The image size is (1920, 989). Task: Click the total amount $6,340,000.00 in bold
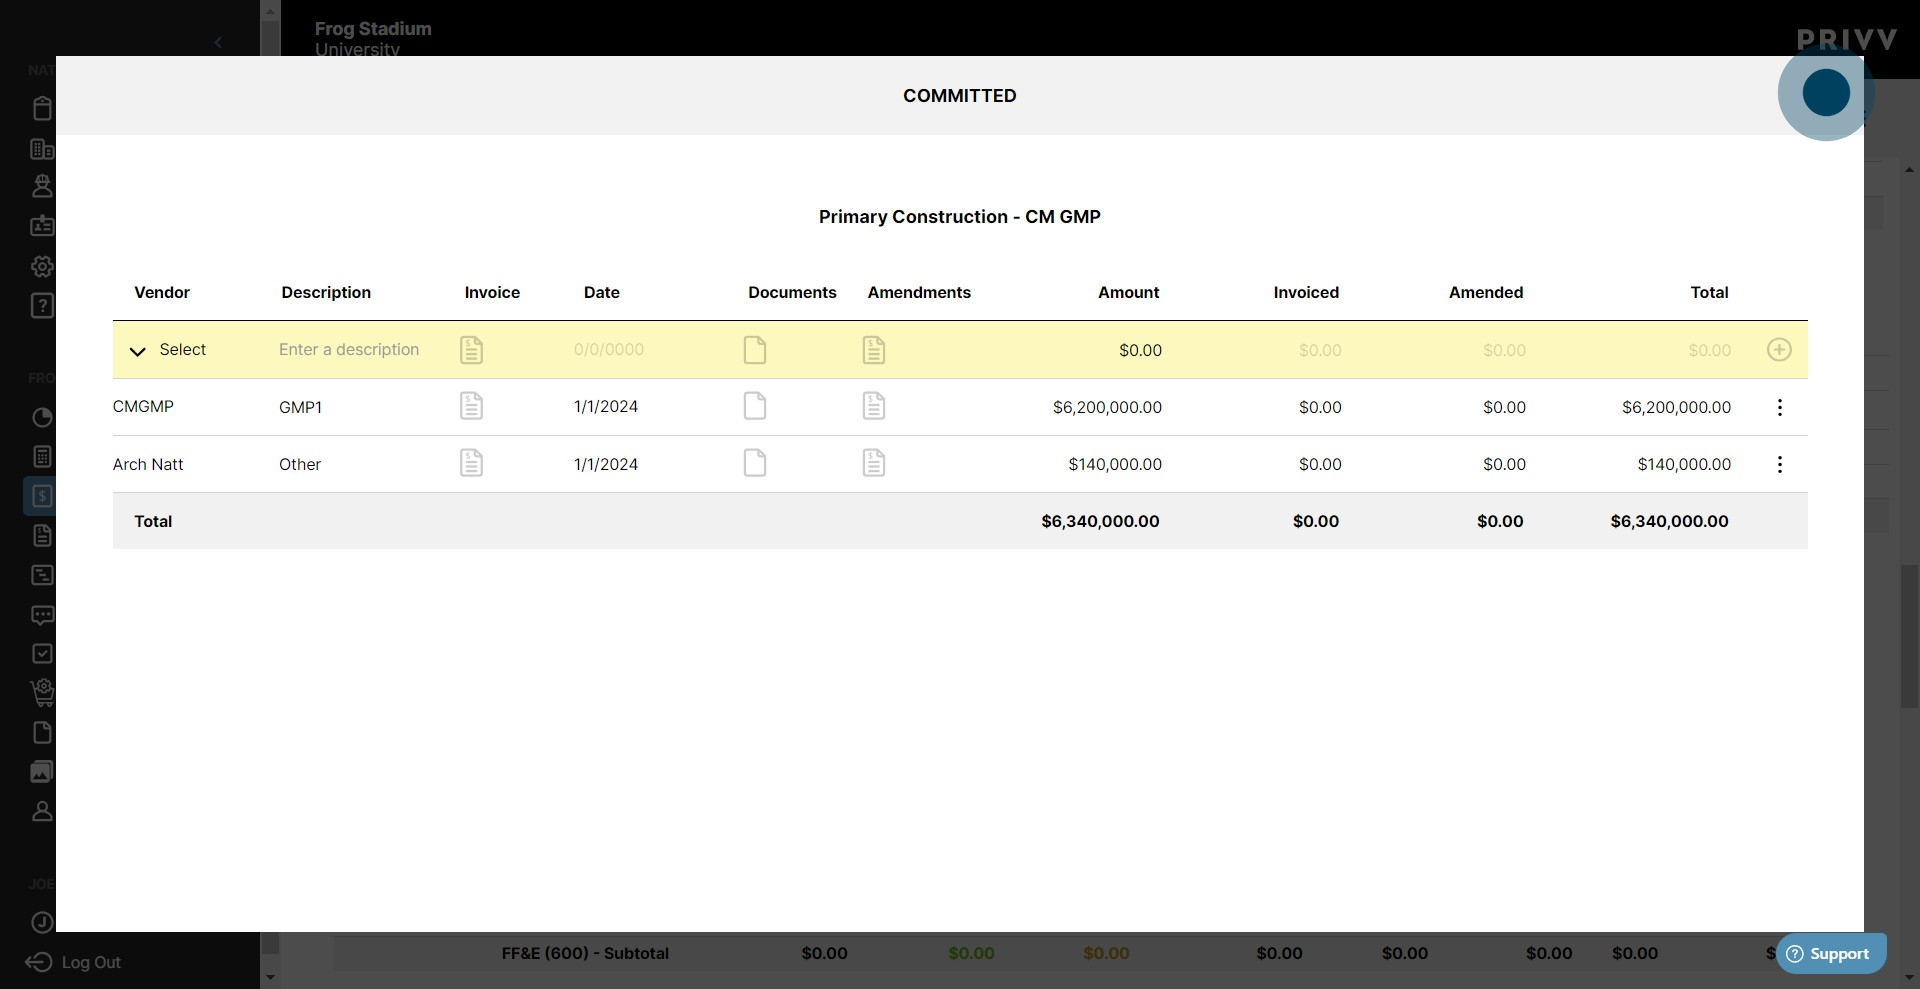point(1100,521)
